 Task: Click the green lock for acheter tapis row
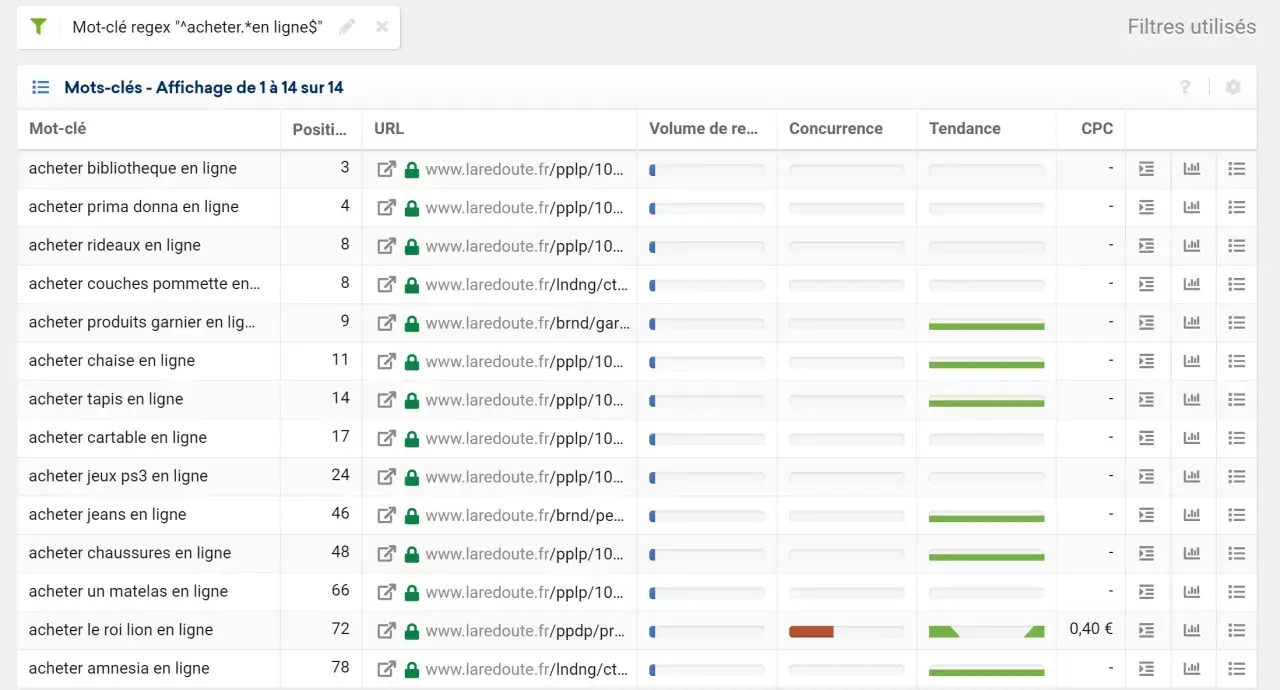(x=411, y=400)
